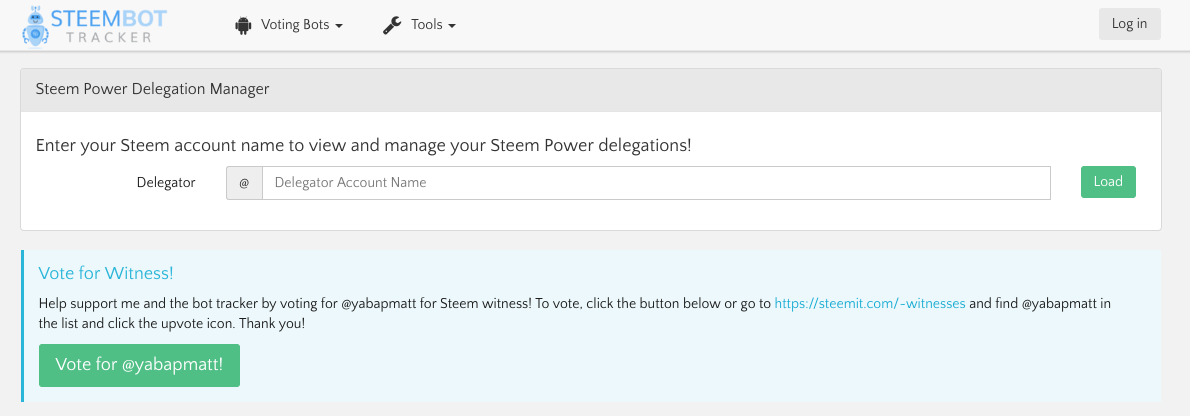1190x416 pixels.
Task: Click the @ prefix addon box
Action: point(244,183)
